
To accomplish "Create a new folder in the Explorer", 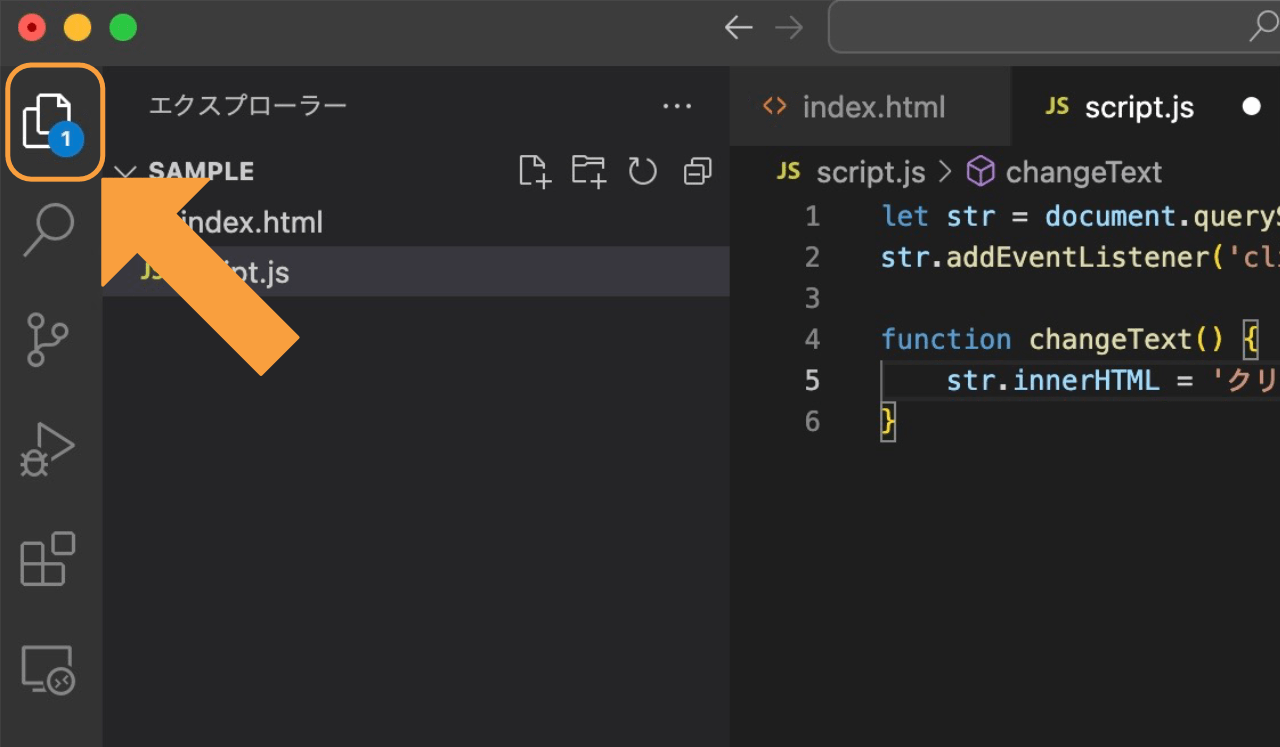I will (589, 171).
